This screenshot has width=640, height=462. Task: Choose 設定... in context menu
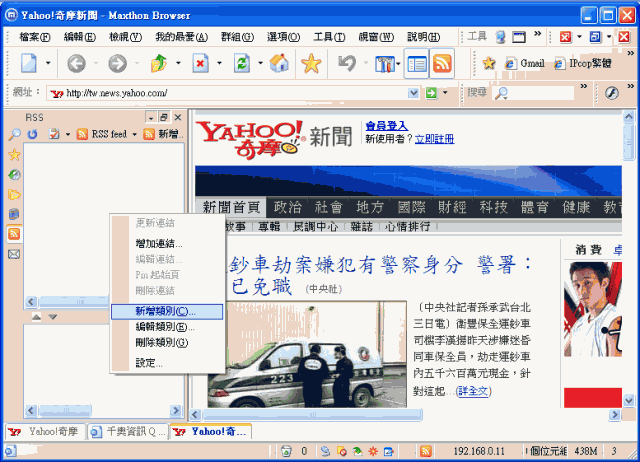(167, 363)
